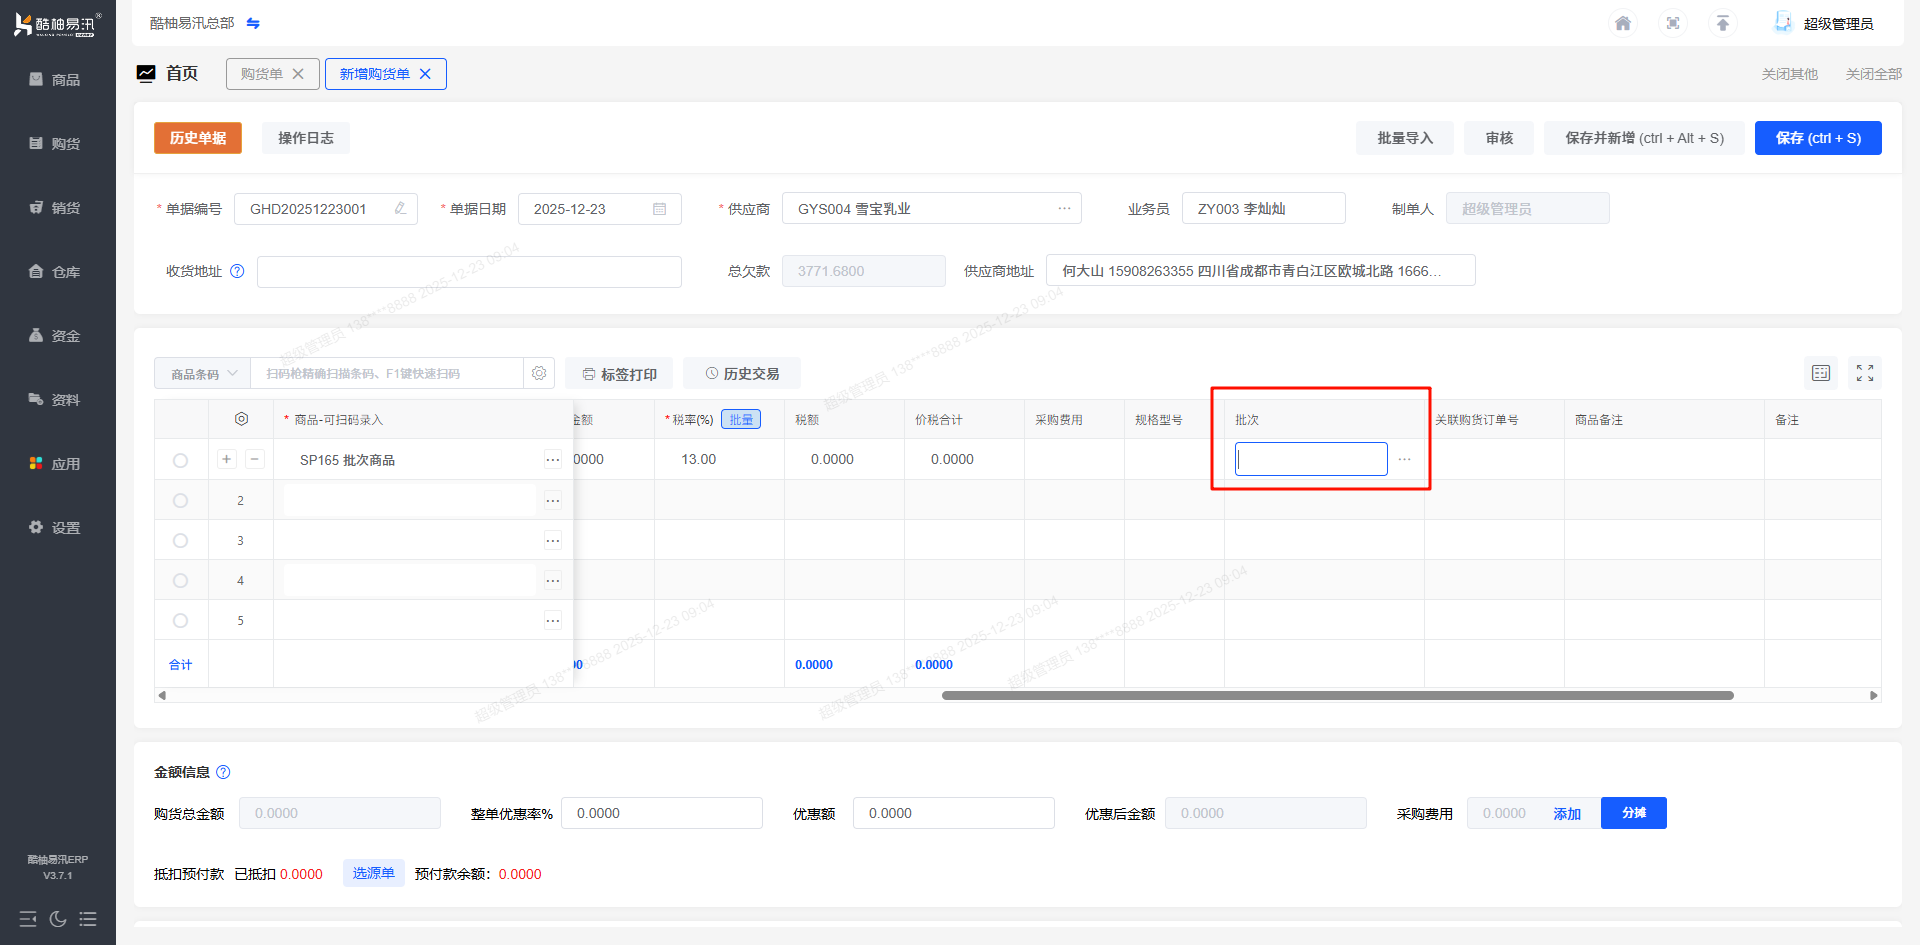Click the 历史单据 button

pyautogui.click(x=198, y=138)
